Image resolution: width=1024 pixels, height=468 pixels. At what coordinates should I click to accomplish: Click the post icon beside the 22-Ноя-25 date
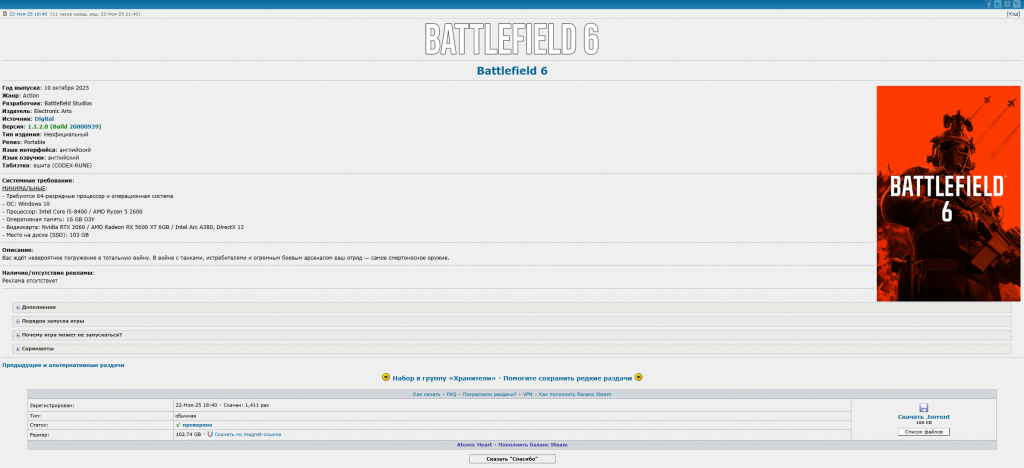click(5, 13)
